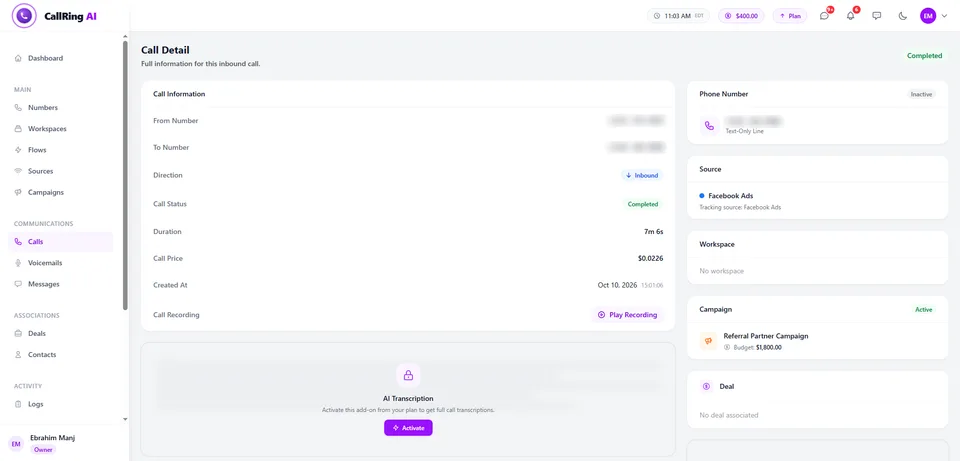The height and width of the screenshot is (461, 960).
Task: Click the Campaigns megaphone icon
Action: pyautogui.click(x=18, y=192)
